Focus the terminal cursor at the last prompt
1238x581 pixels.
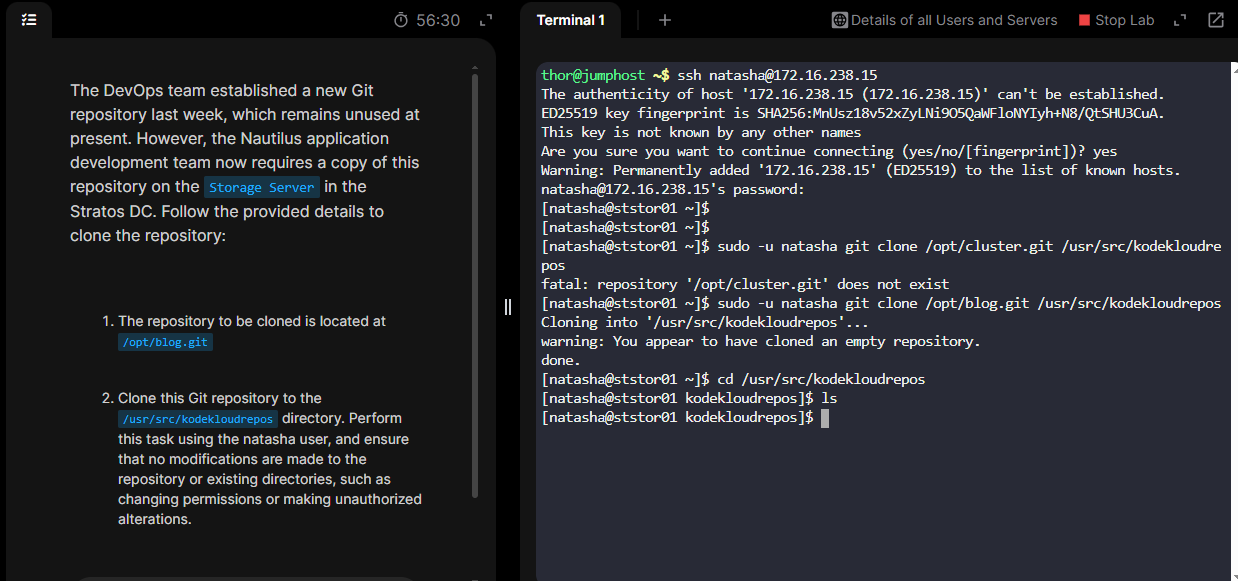click(x=825, y=418)
